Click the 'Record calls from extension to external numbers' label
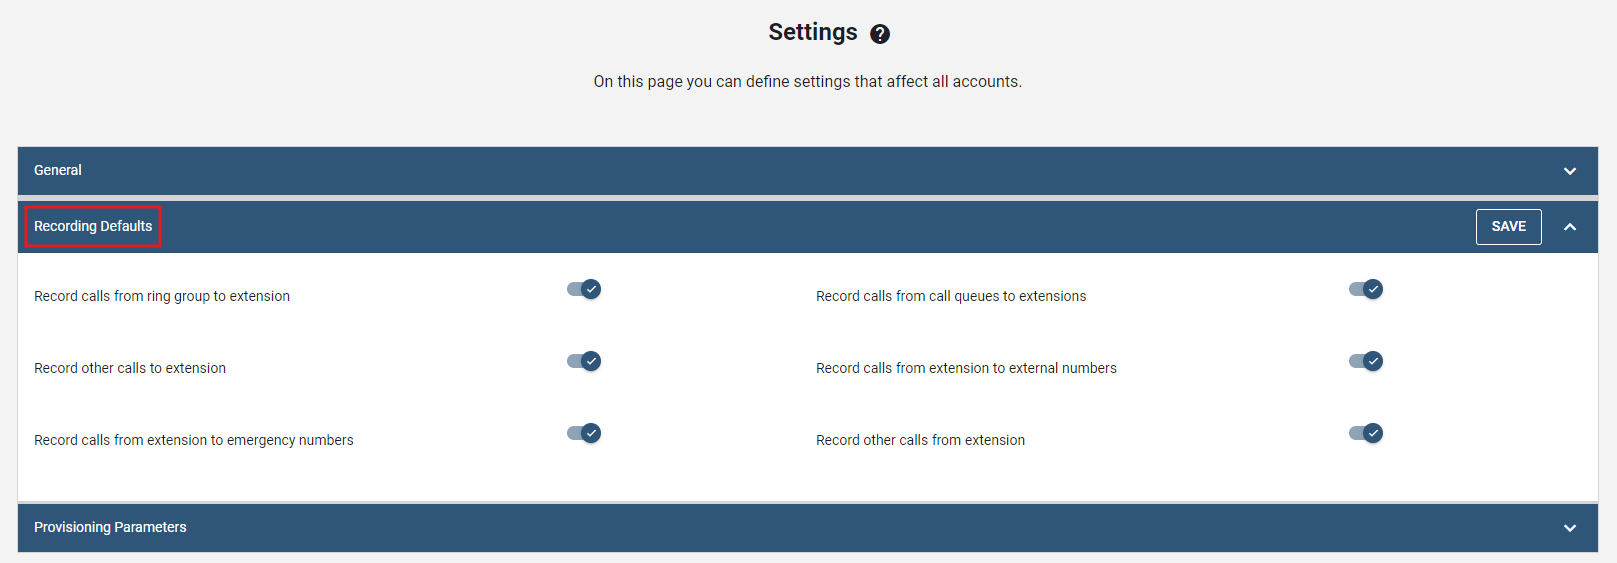 pos(966,369)
